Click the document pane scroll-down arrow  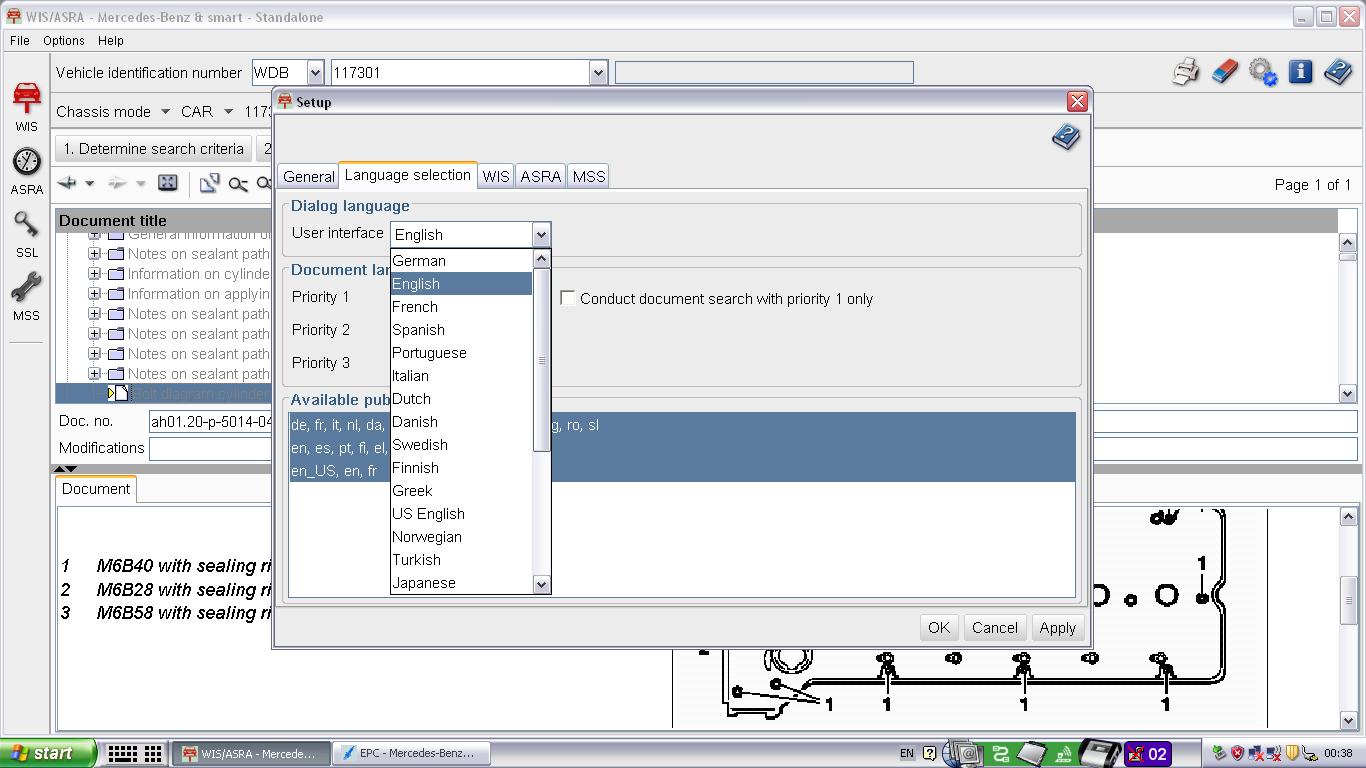pos(1347,720)
